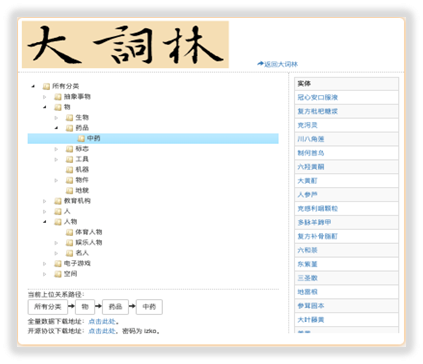Screen dimensions: 423x364
Task: Click the 大词林 logo banner
Action: pos(125,44)
